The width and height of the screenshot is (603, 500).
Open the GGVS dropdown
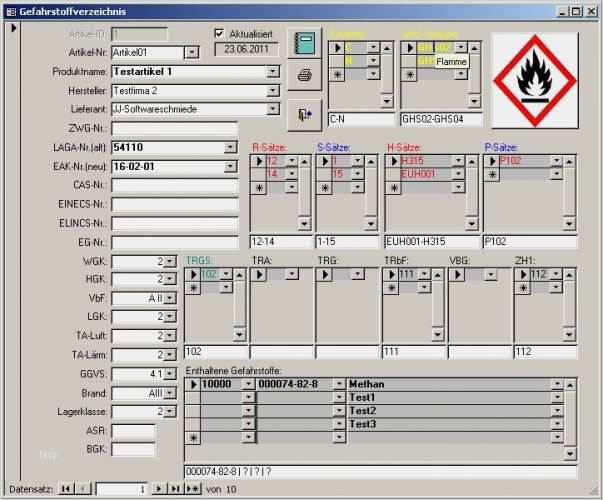click(x=169, y=373)
